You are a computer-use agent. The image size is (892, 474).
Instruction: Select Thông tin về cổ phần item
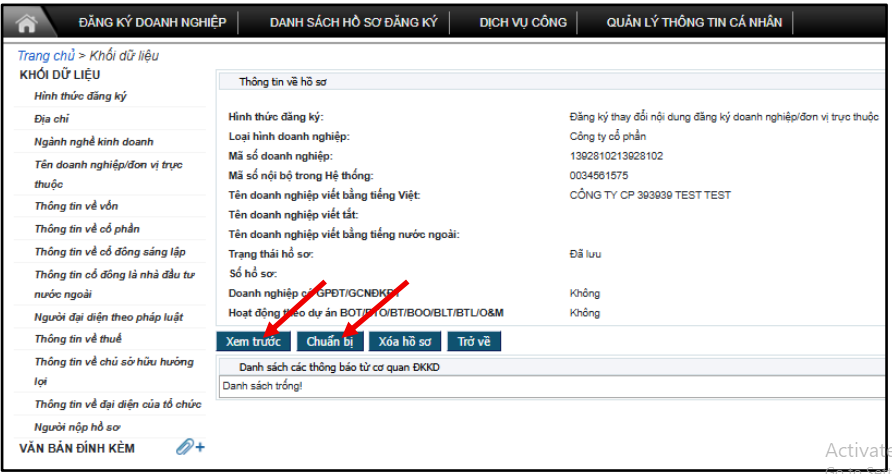[x=87, y=229]
